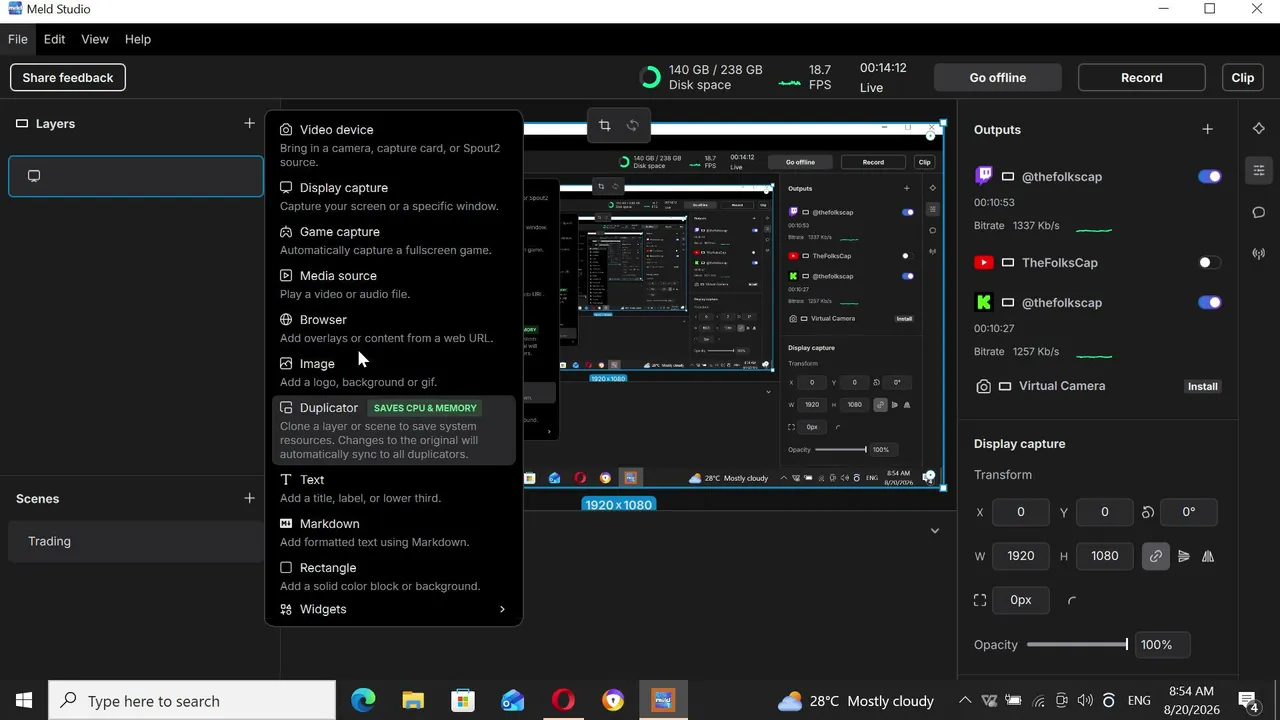Open Microsoft Store from the taskbar
The width and height of the screenshot is (1280, 720).
(463, 701)
